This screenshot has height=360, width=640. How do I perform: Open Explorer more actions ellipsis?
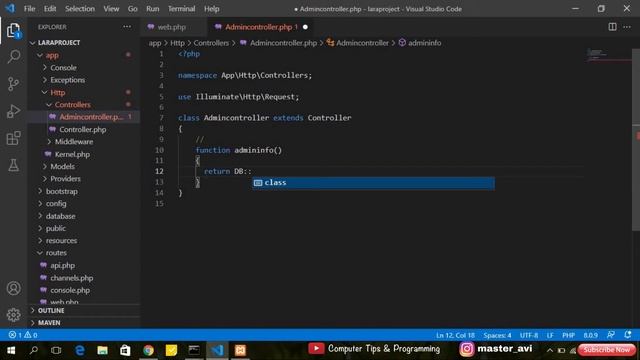pos(127,27)
